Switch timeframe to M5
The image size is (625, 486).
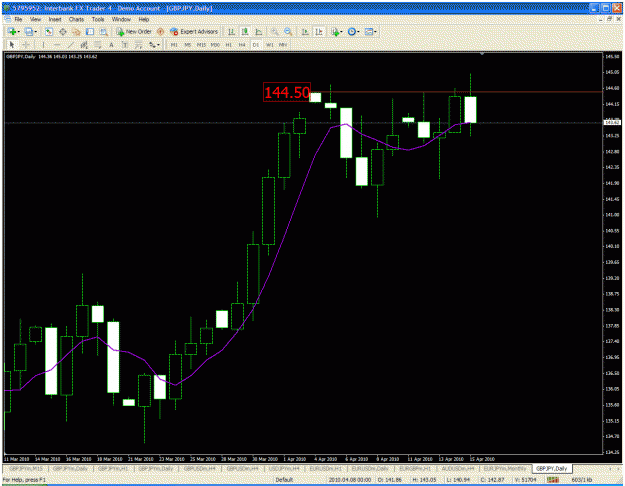click(x=188, y=45)
